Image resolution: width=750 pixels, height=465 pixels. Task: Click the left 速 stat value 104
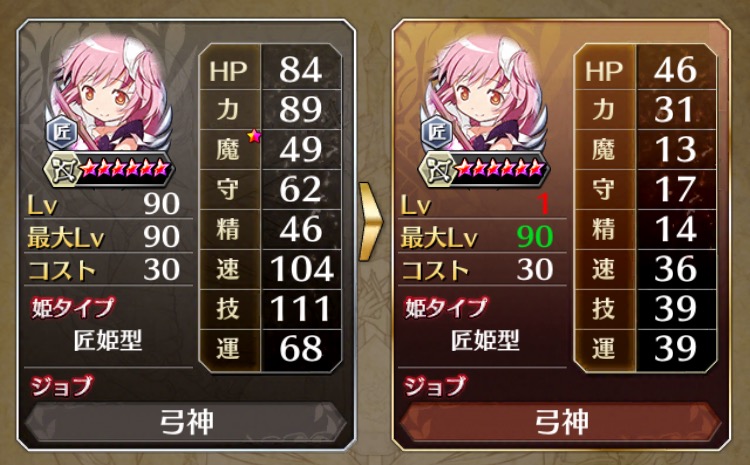click(302, 268)
